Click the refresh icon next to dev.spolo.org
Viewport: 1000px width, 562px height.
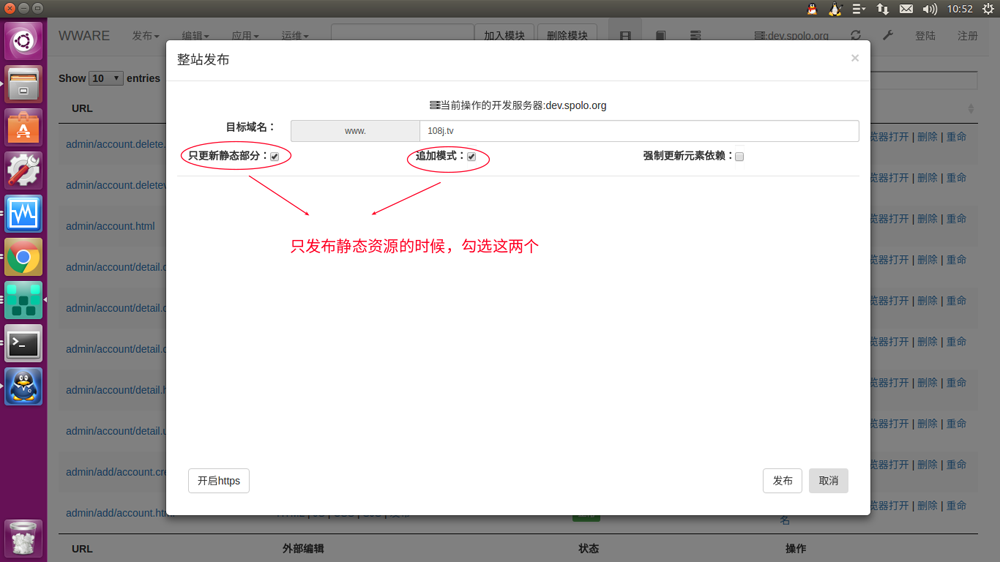pyautogui.click(x=856, y=35)
